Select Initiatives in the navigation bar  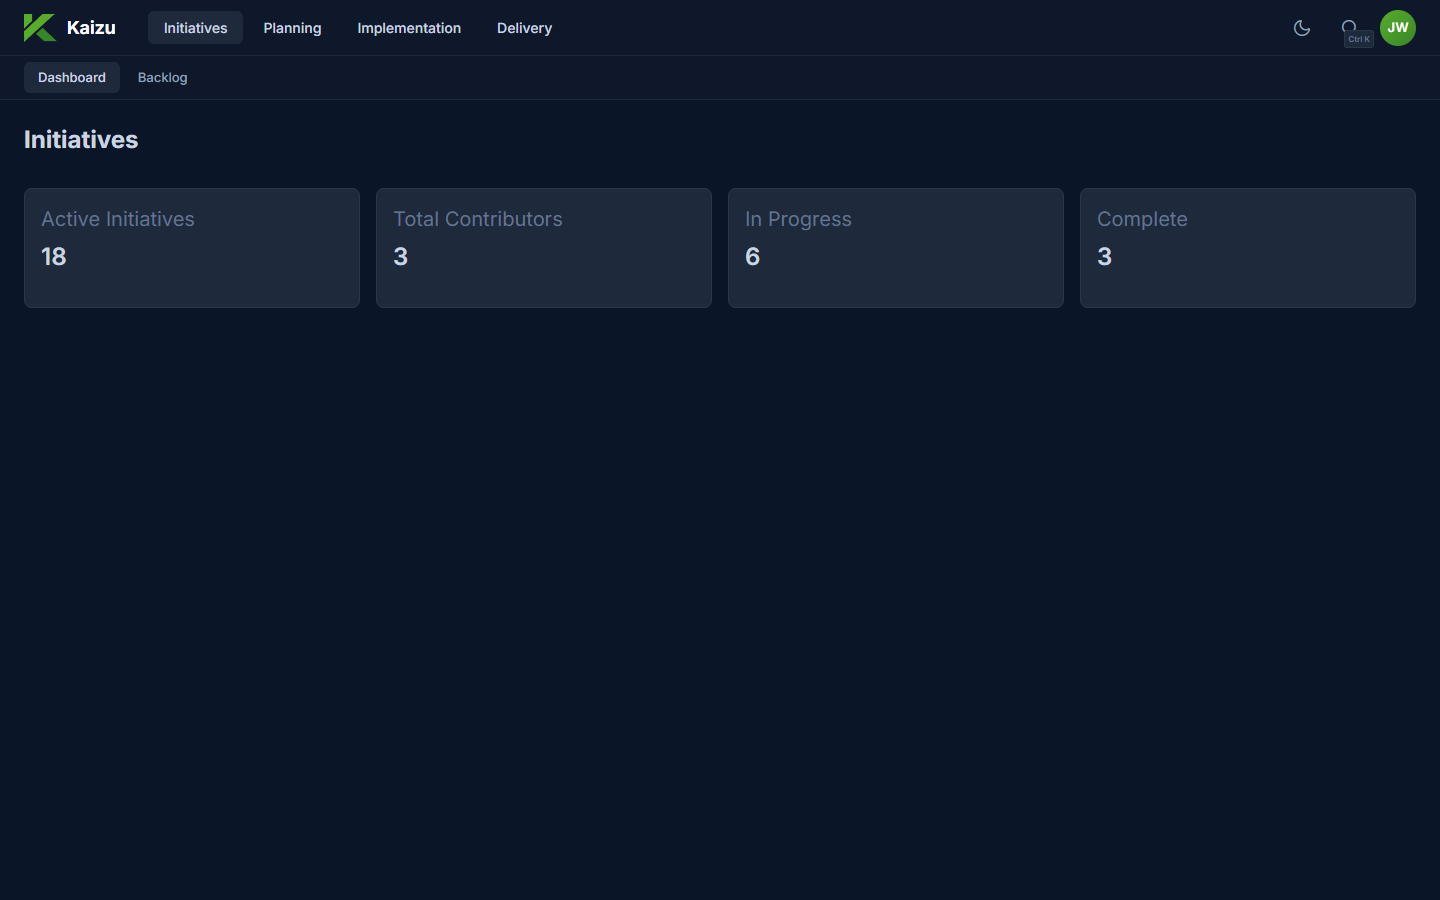tap(195, 28)
